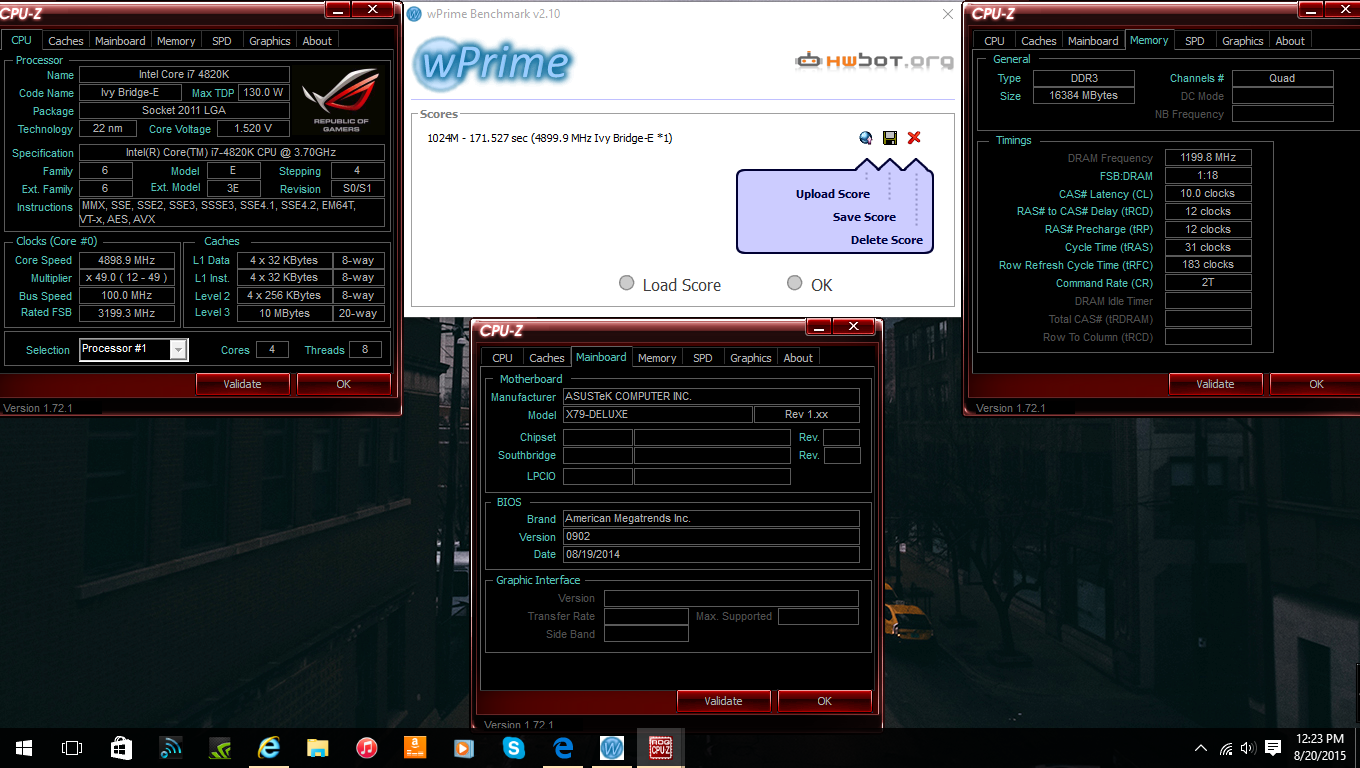The height and width of the screenshot is (768, 1360).
Task: Open Graphics tab in the CPU-Z processor window
Action: 270,41
